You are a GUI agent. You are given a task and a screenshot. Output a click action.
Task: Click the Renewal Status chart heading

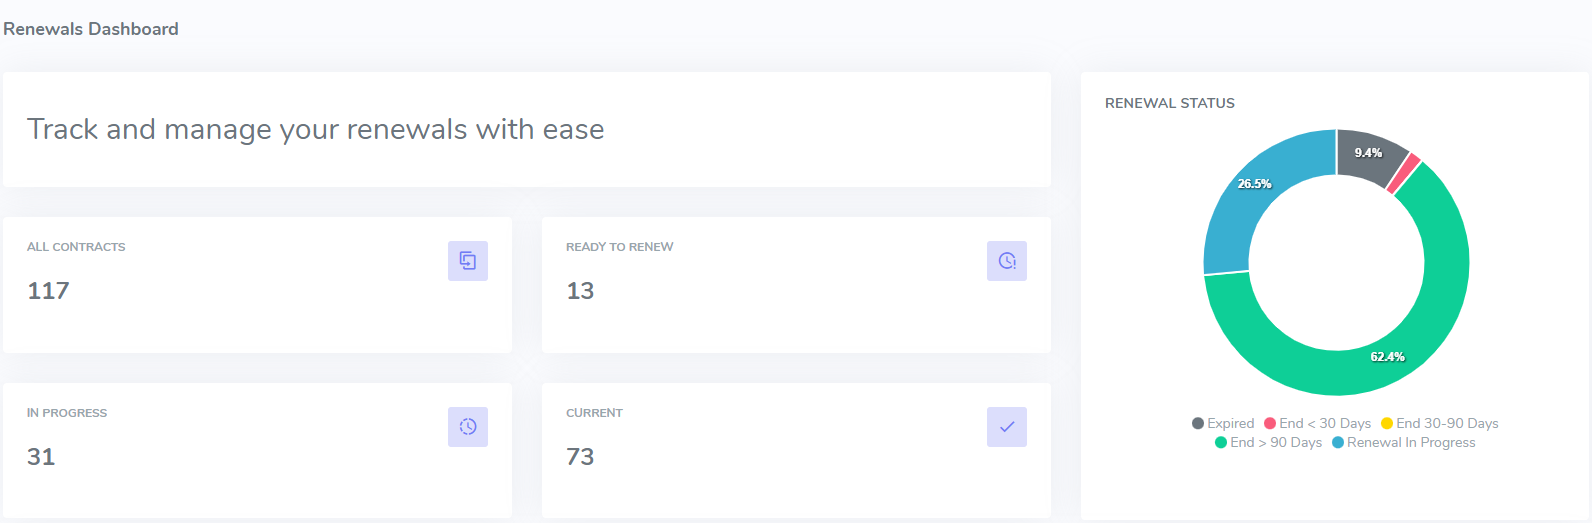point(1169,103)
